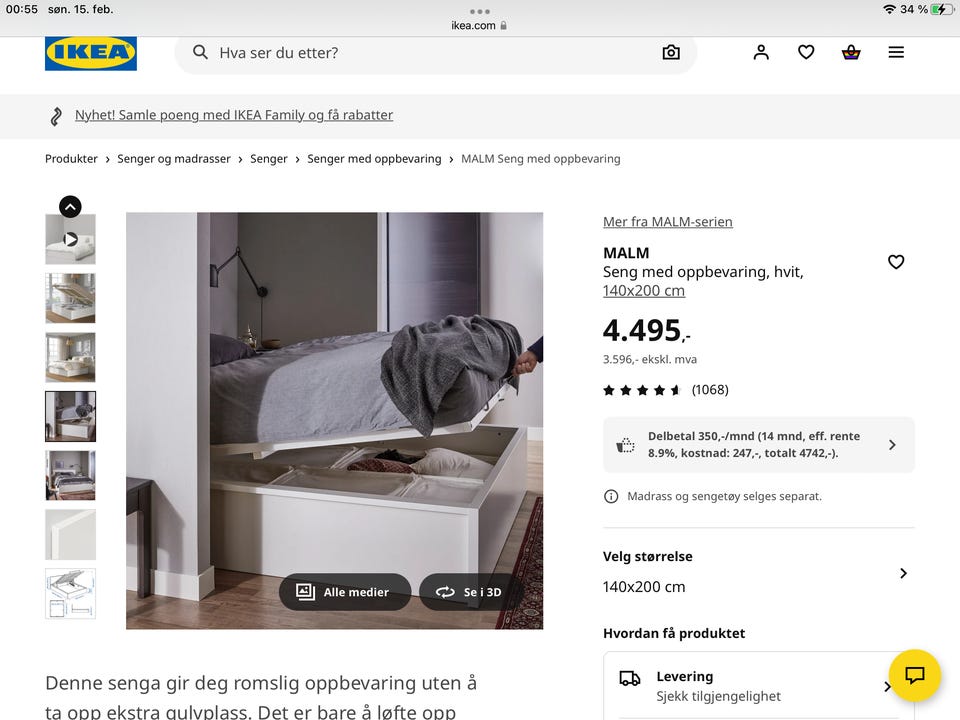960x720 pixels.
Task: Click the main product image
Action: 334,421
